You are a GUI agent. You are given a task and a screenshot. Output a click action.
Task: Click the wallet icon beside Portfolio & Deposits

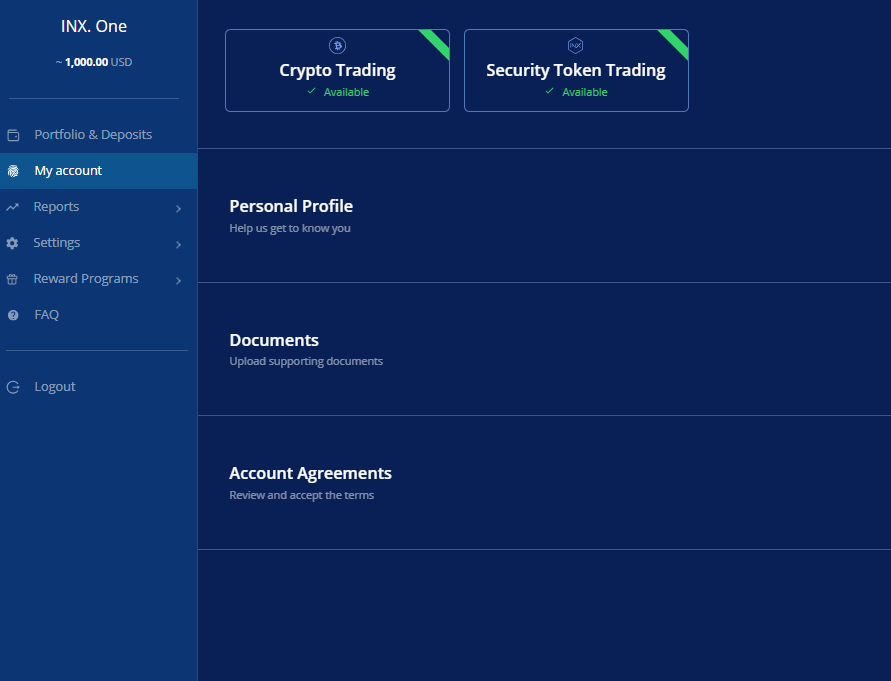(x=13, y=135)
